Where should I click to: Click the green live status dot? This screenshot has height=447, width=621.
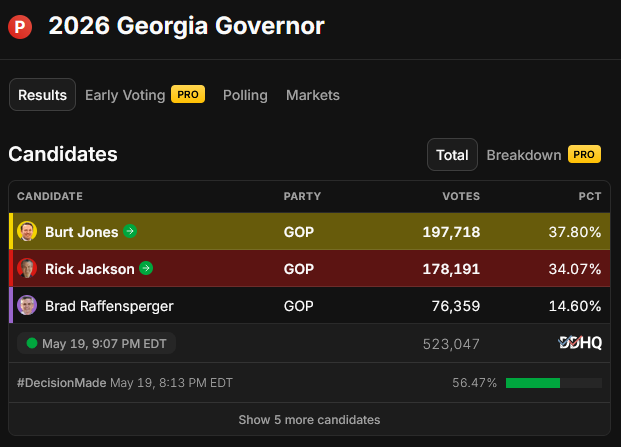point(32,343)
